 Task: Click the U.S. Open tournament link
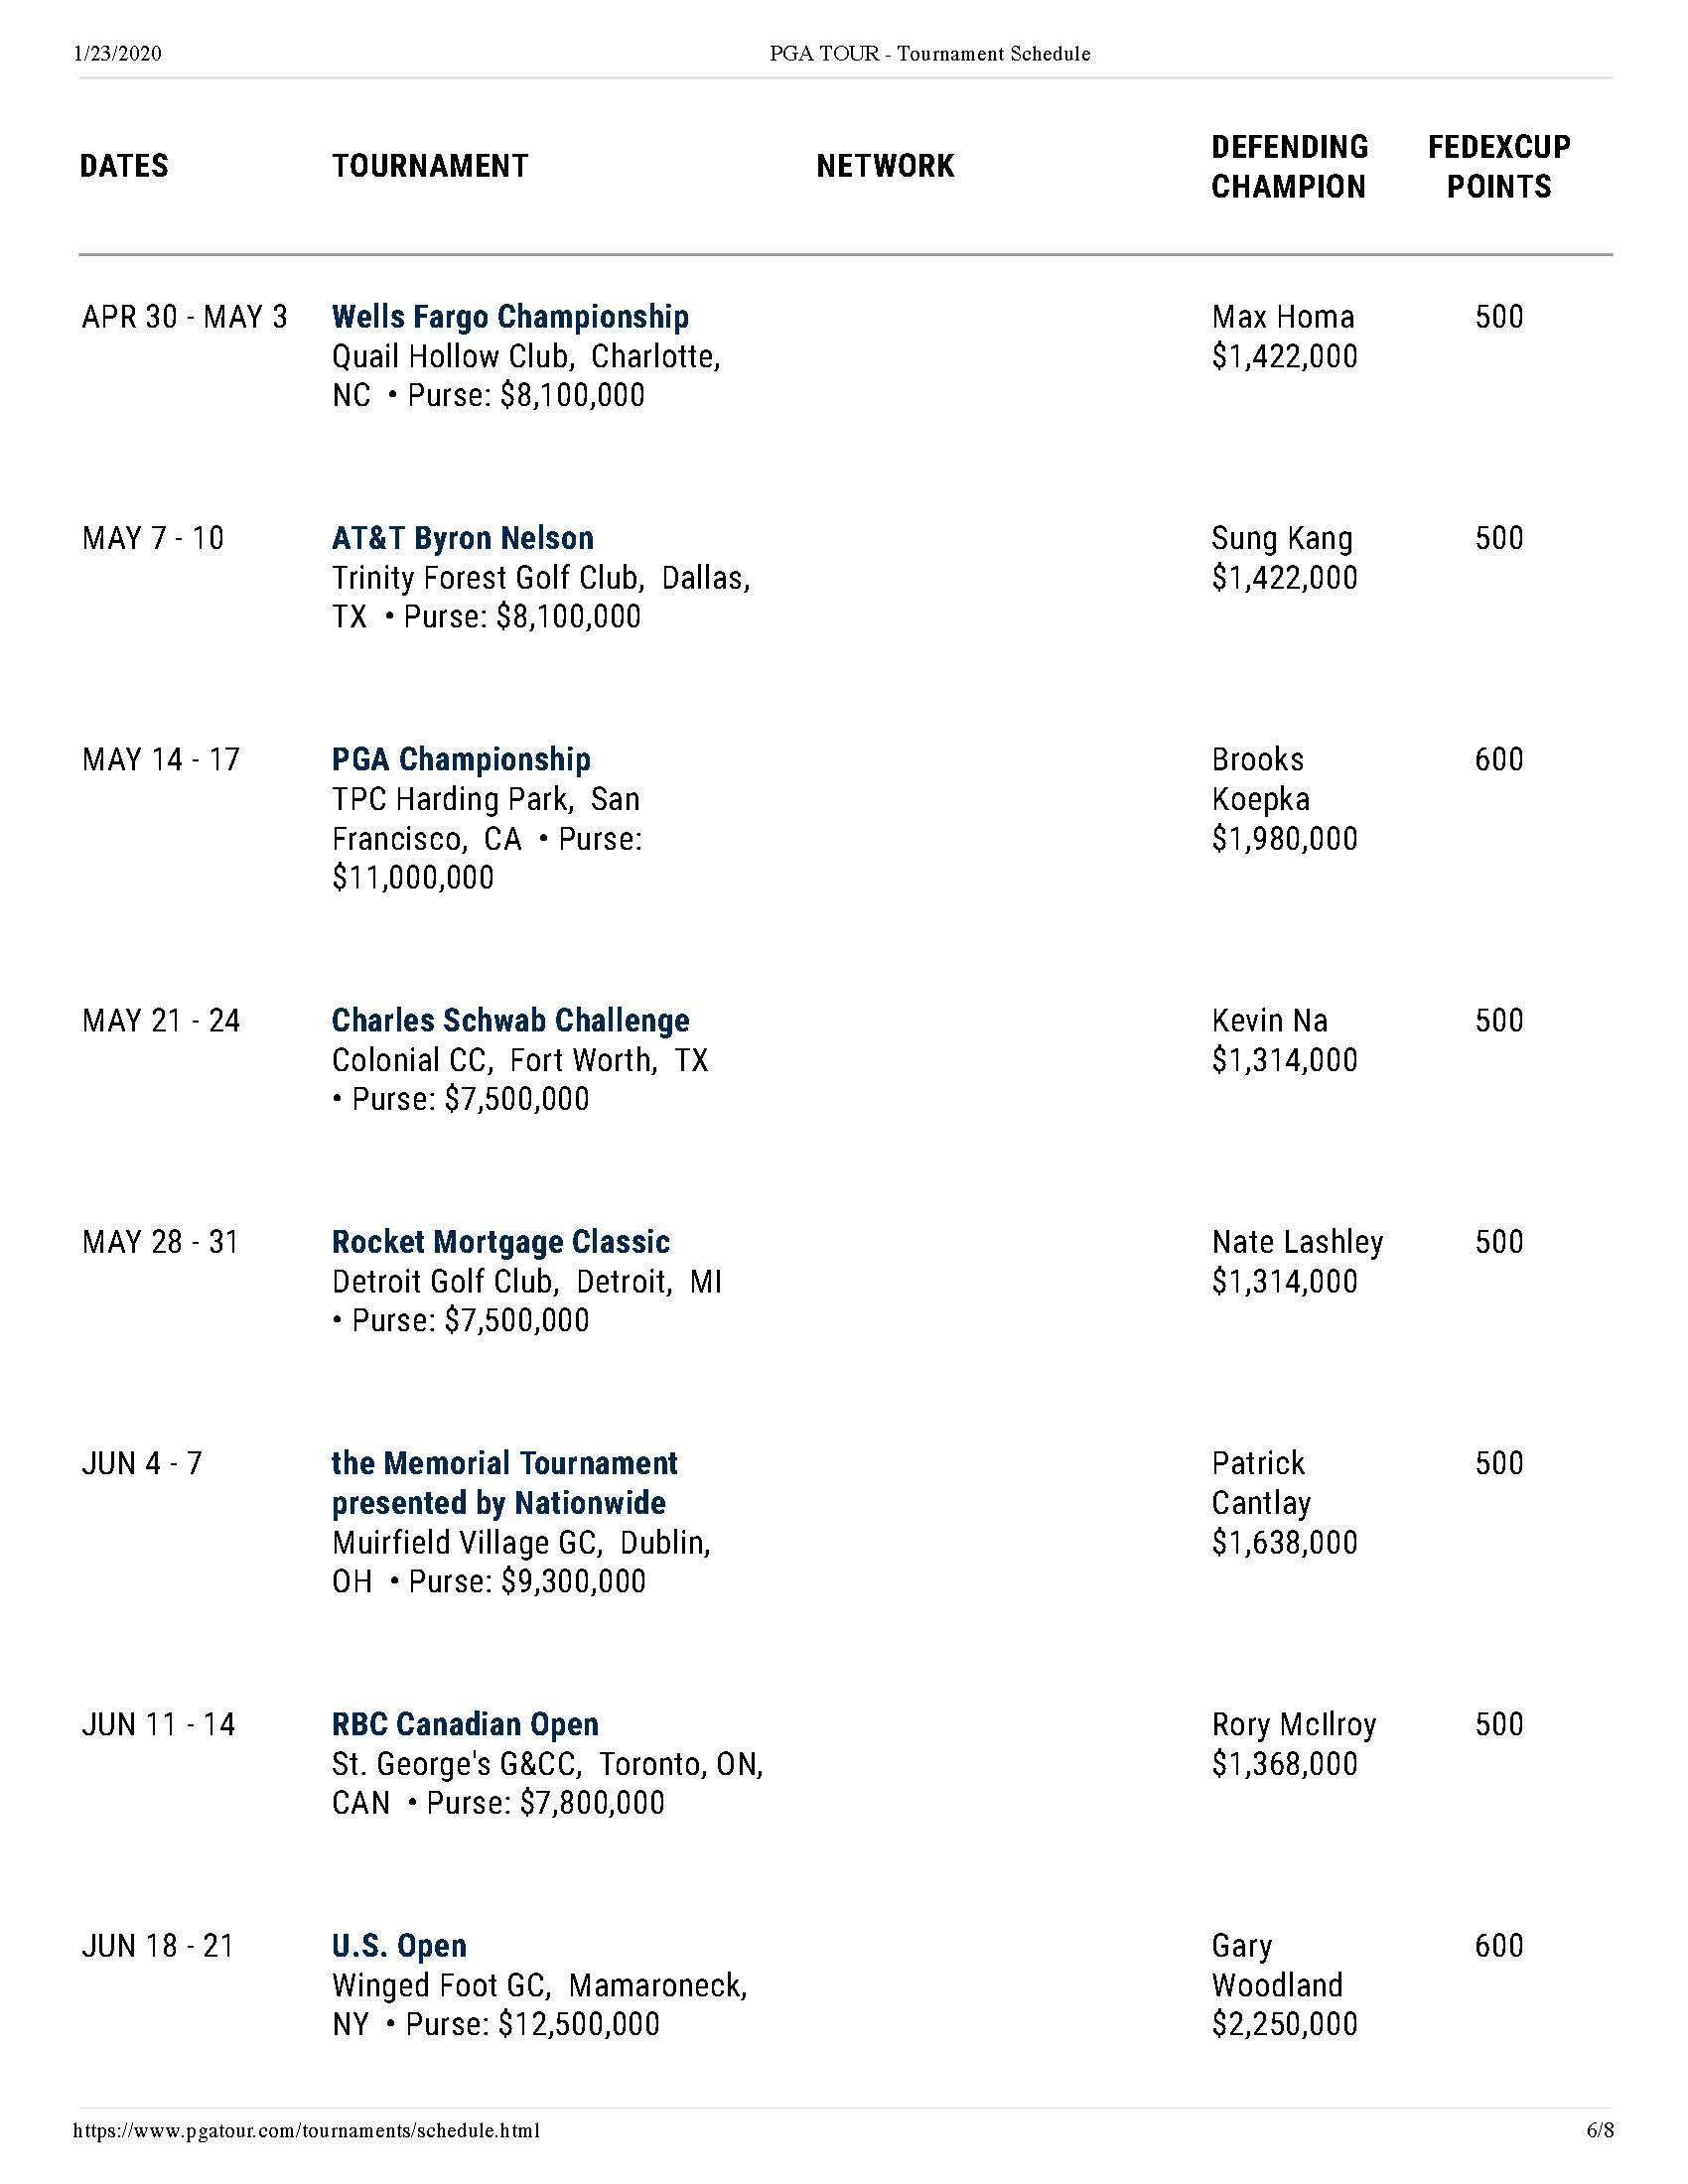pos(399,1945)
